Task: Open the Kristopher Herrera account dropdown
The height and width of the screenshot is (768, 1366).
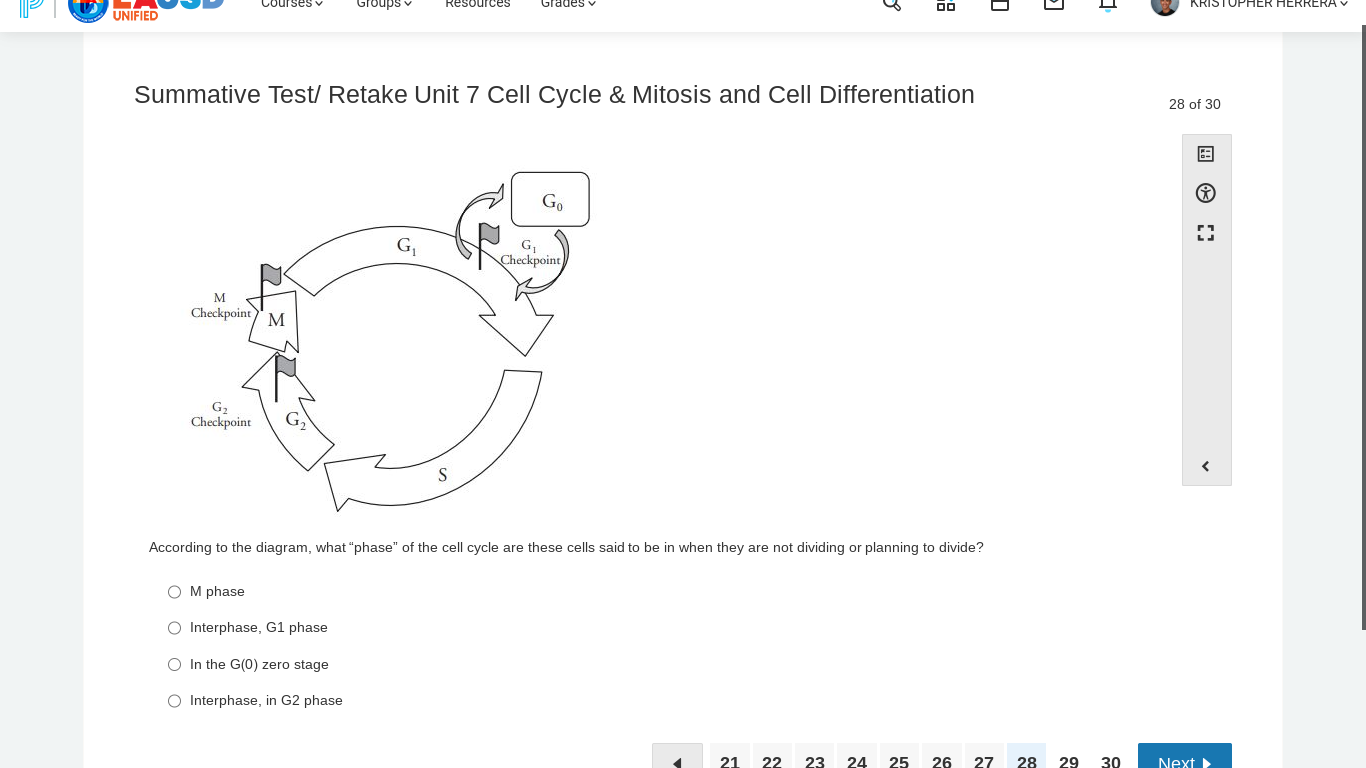Action: click(1269, 4)
